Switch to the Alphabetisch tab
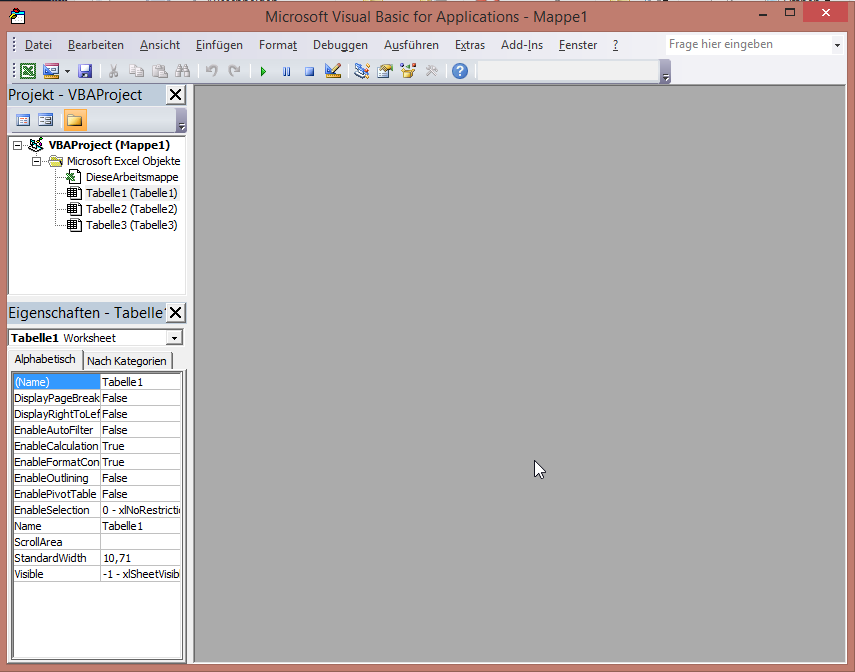The height and width of the screenshot is (672, 855). (45, 359)
